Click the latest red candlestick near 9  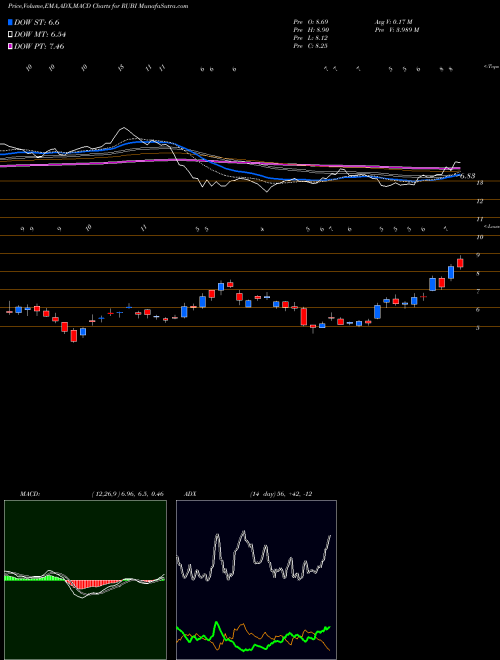coord(460,263)
